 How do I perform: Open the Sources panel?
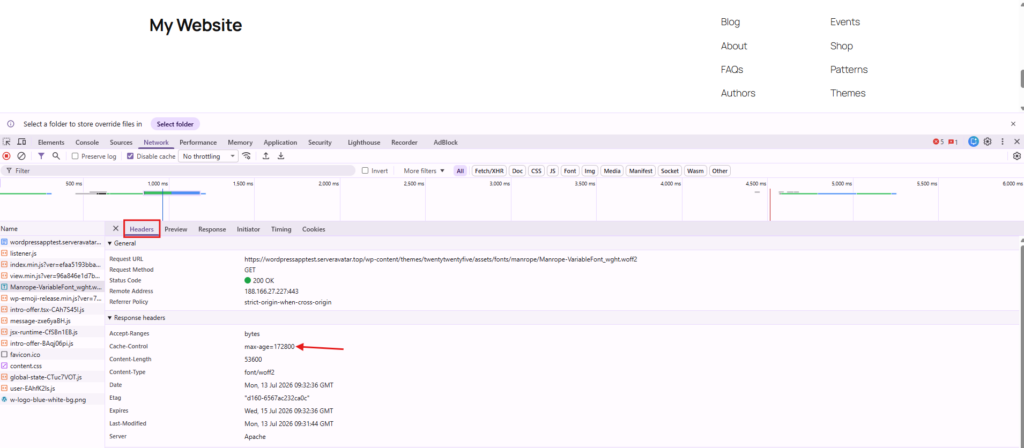pyautogui.click(x=121, y=142)
